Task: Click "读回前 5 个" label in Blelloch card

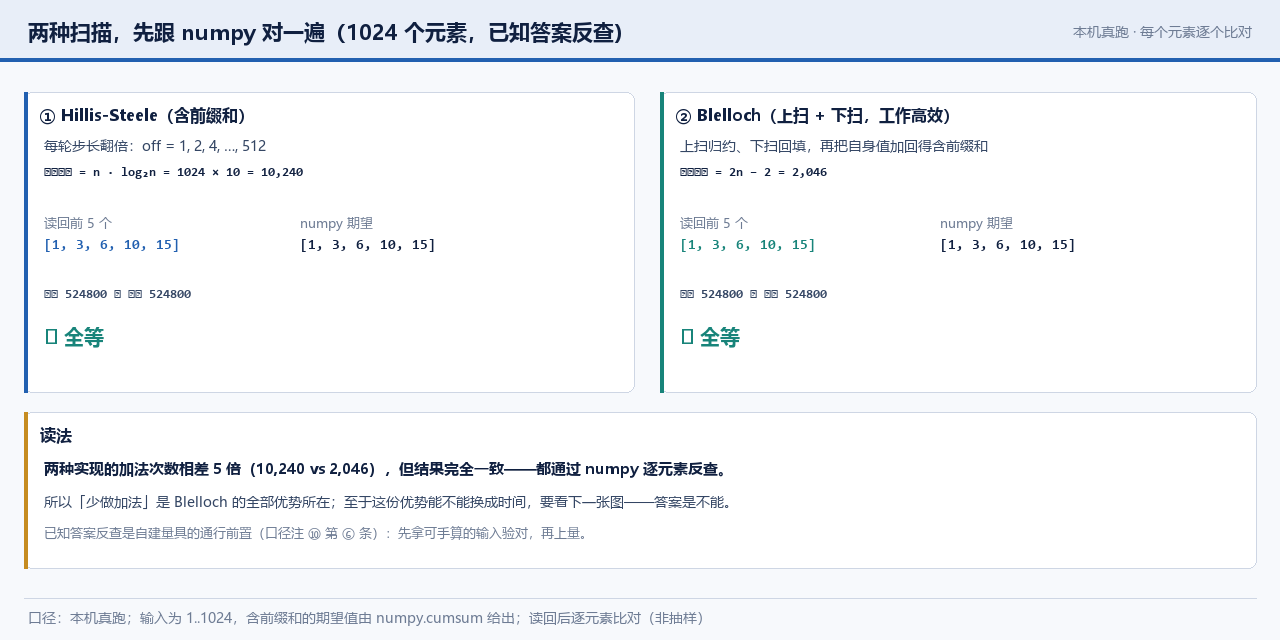Action: (x=714, y=223)
